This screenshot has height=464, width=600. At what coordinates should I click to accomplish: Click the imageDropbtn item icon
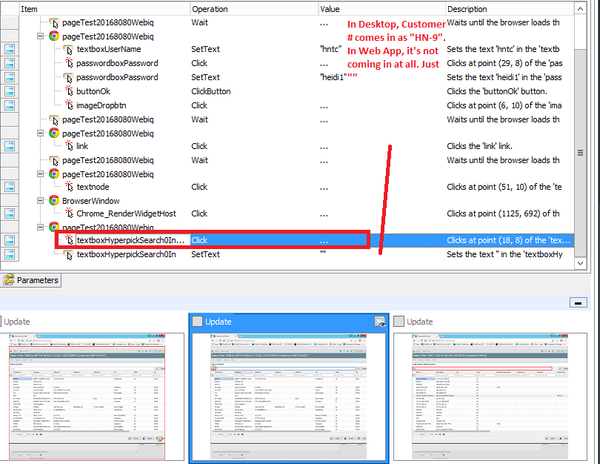[68, 104]
